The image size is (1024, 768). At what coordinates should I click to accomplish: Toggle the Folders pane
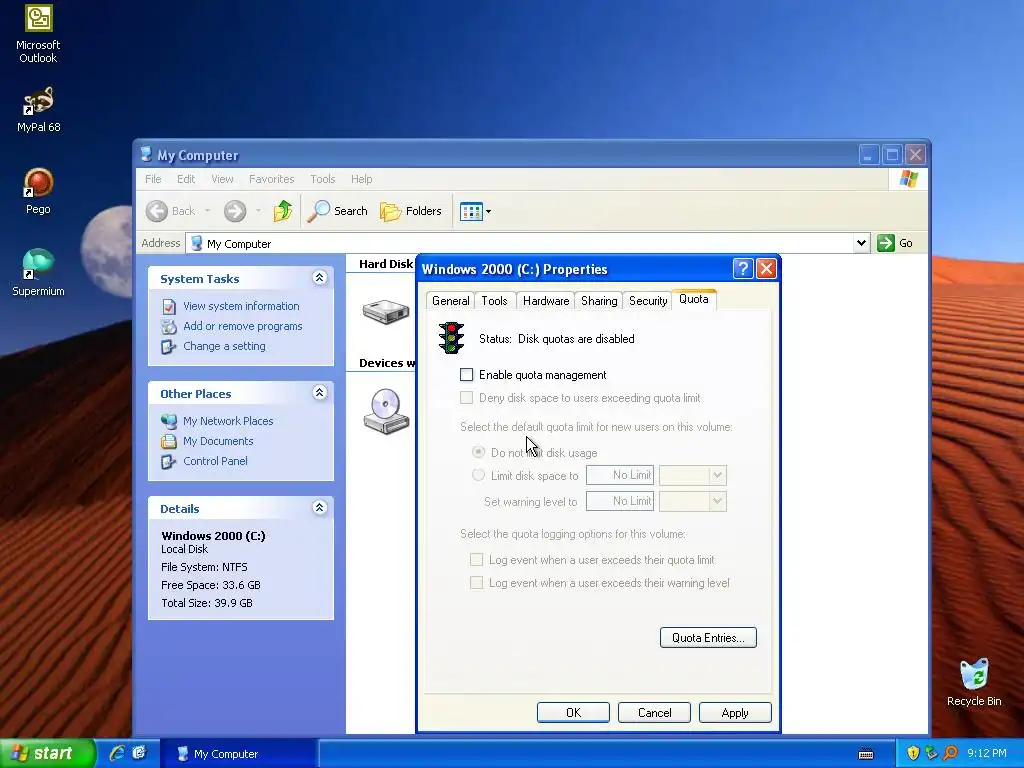(x=411, y=211)
